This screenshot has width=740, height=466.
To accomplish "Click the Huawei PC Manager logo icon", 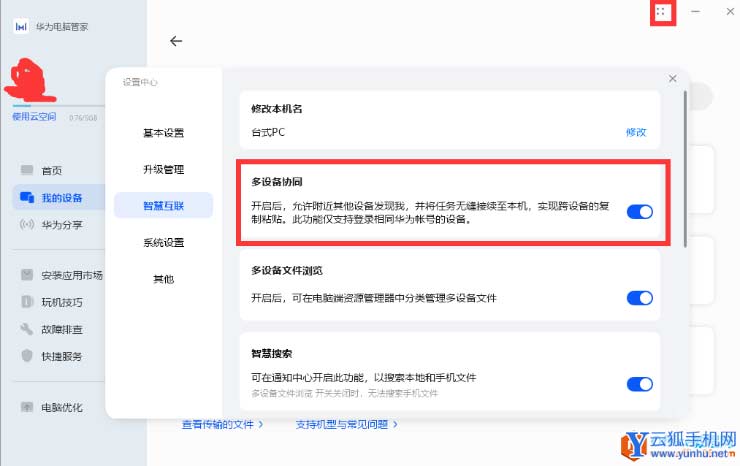I will click(21, 26).
